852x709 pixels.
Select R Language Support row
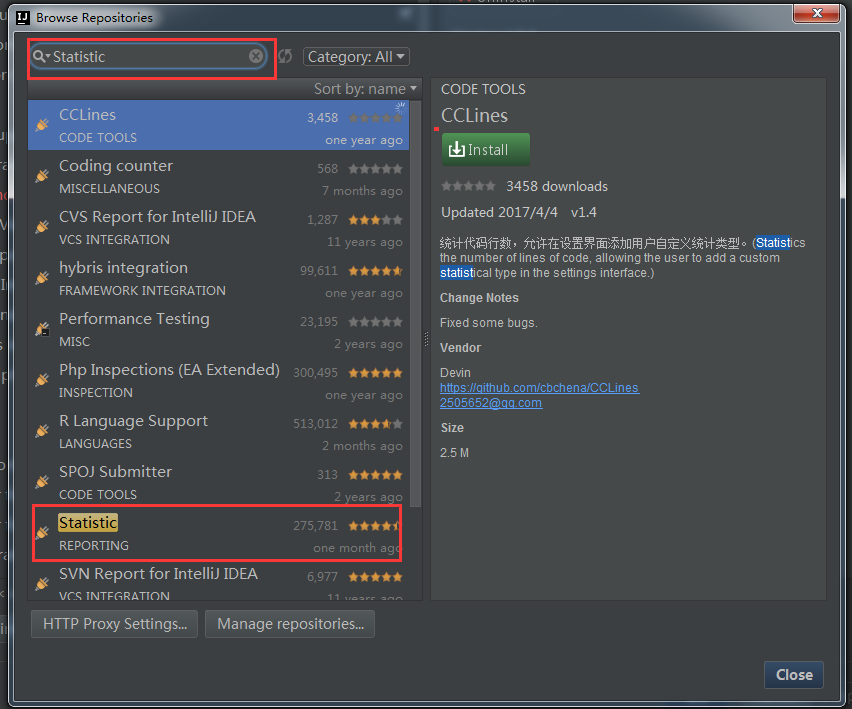click(x=218, y=431)
